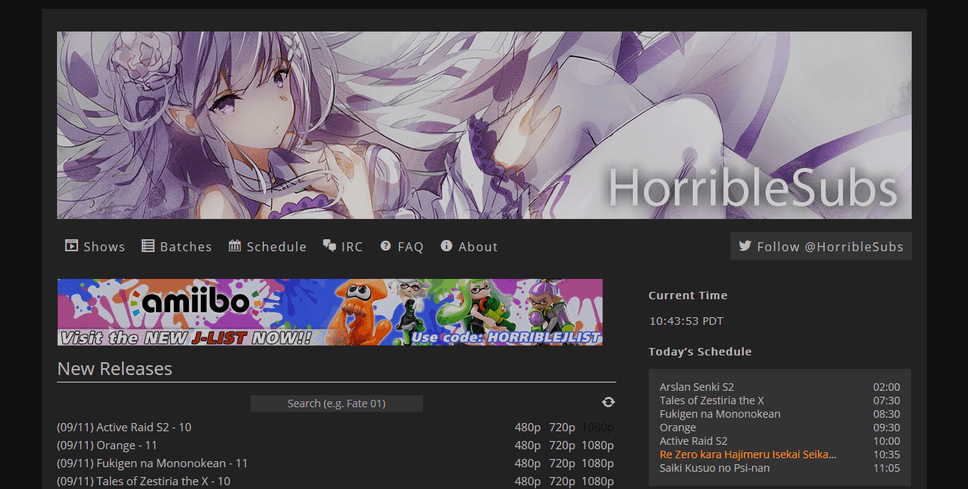968x489 pixels.
Task: Click the About info icon
Action: tap(446, 246)
